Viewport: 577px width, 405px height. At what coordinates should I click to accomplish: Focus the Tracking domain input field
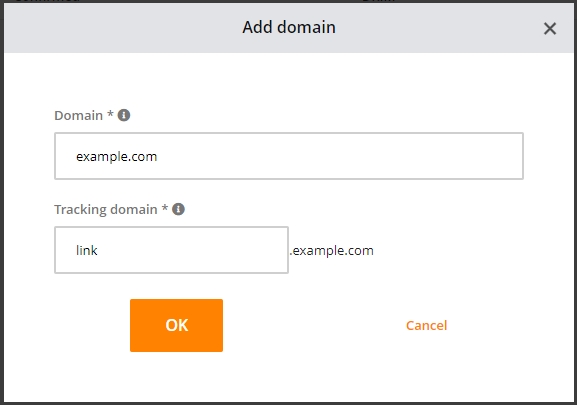click(x=171, y=250)
